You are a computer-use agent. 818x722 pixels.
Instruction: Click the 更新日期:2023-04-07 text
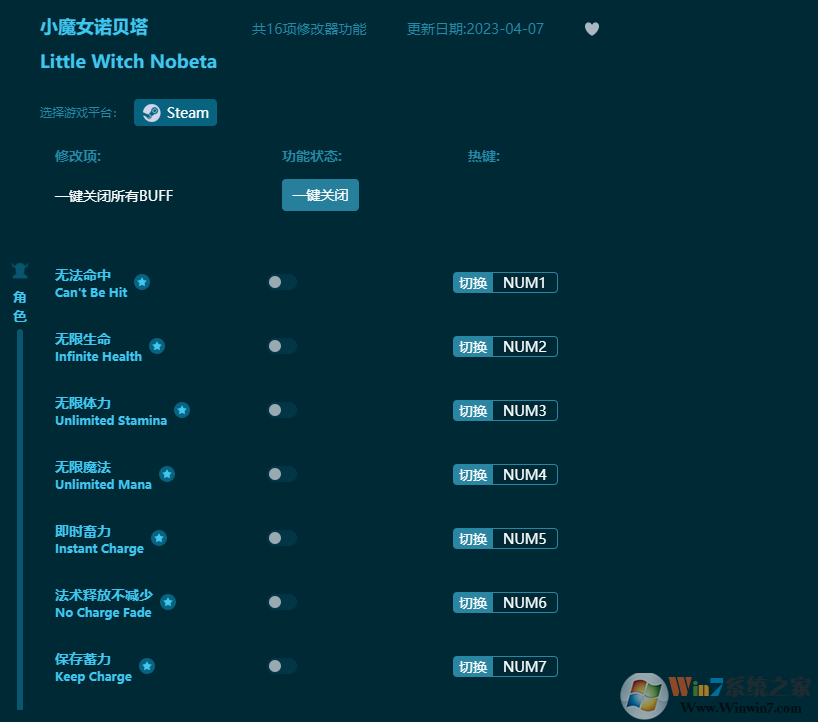(x=475, y=29)
